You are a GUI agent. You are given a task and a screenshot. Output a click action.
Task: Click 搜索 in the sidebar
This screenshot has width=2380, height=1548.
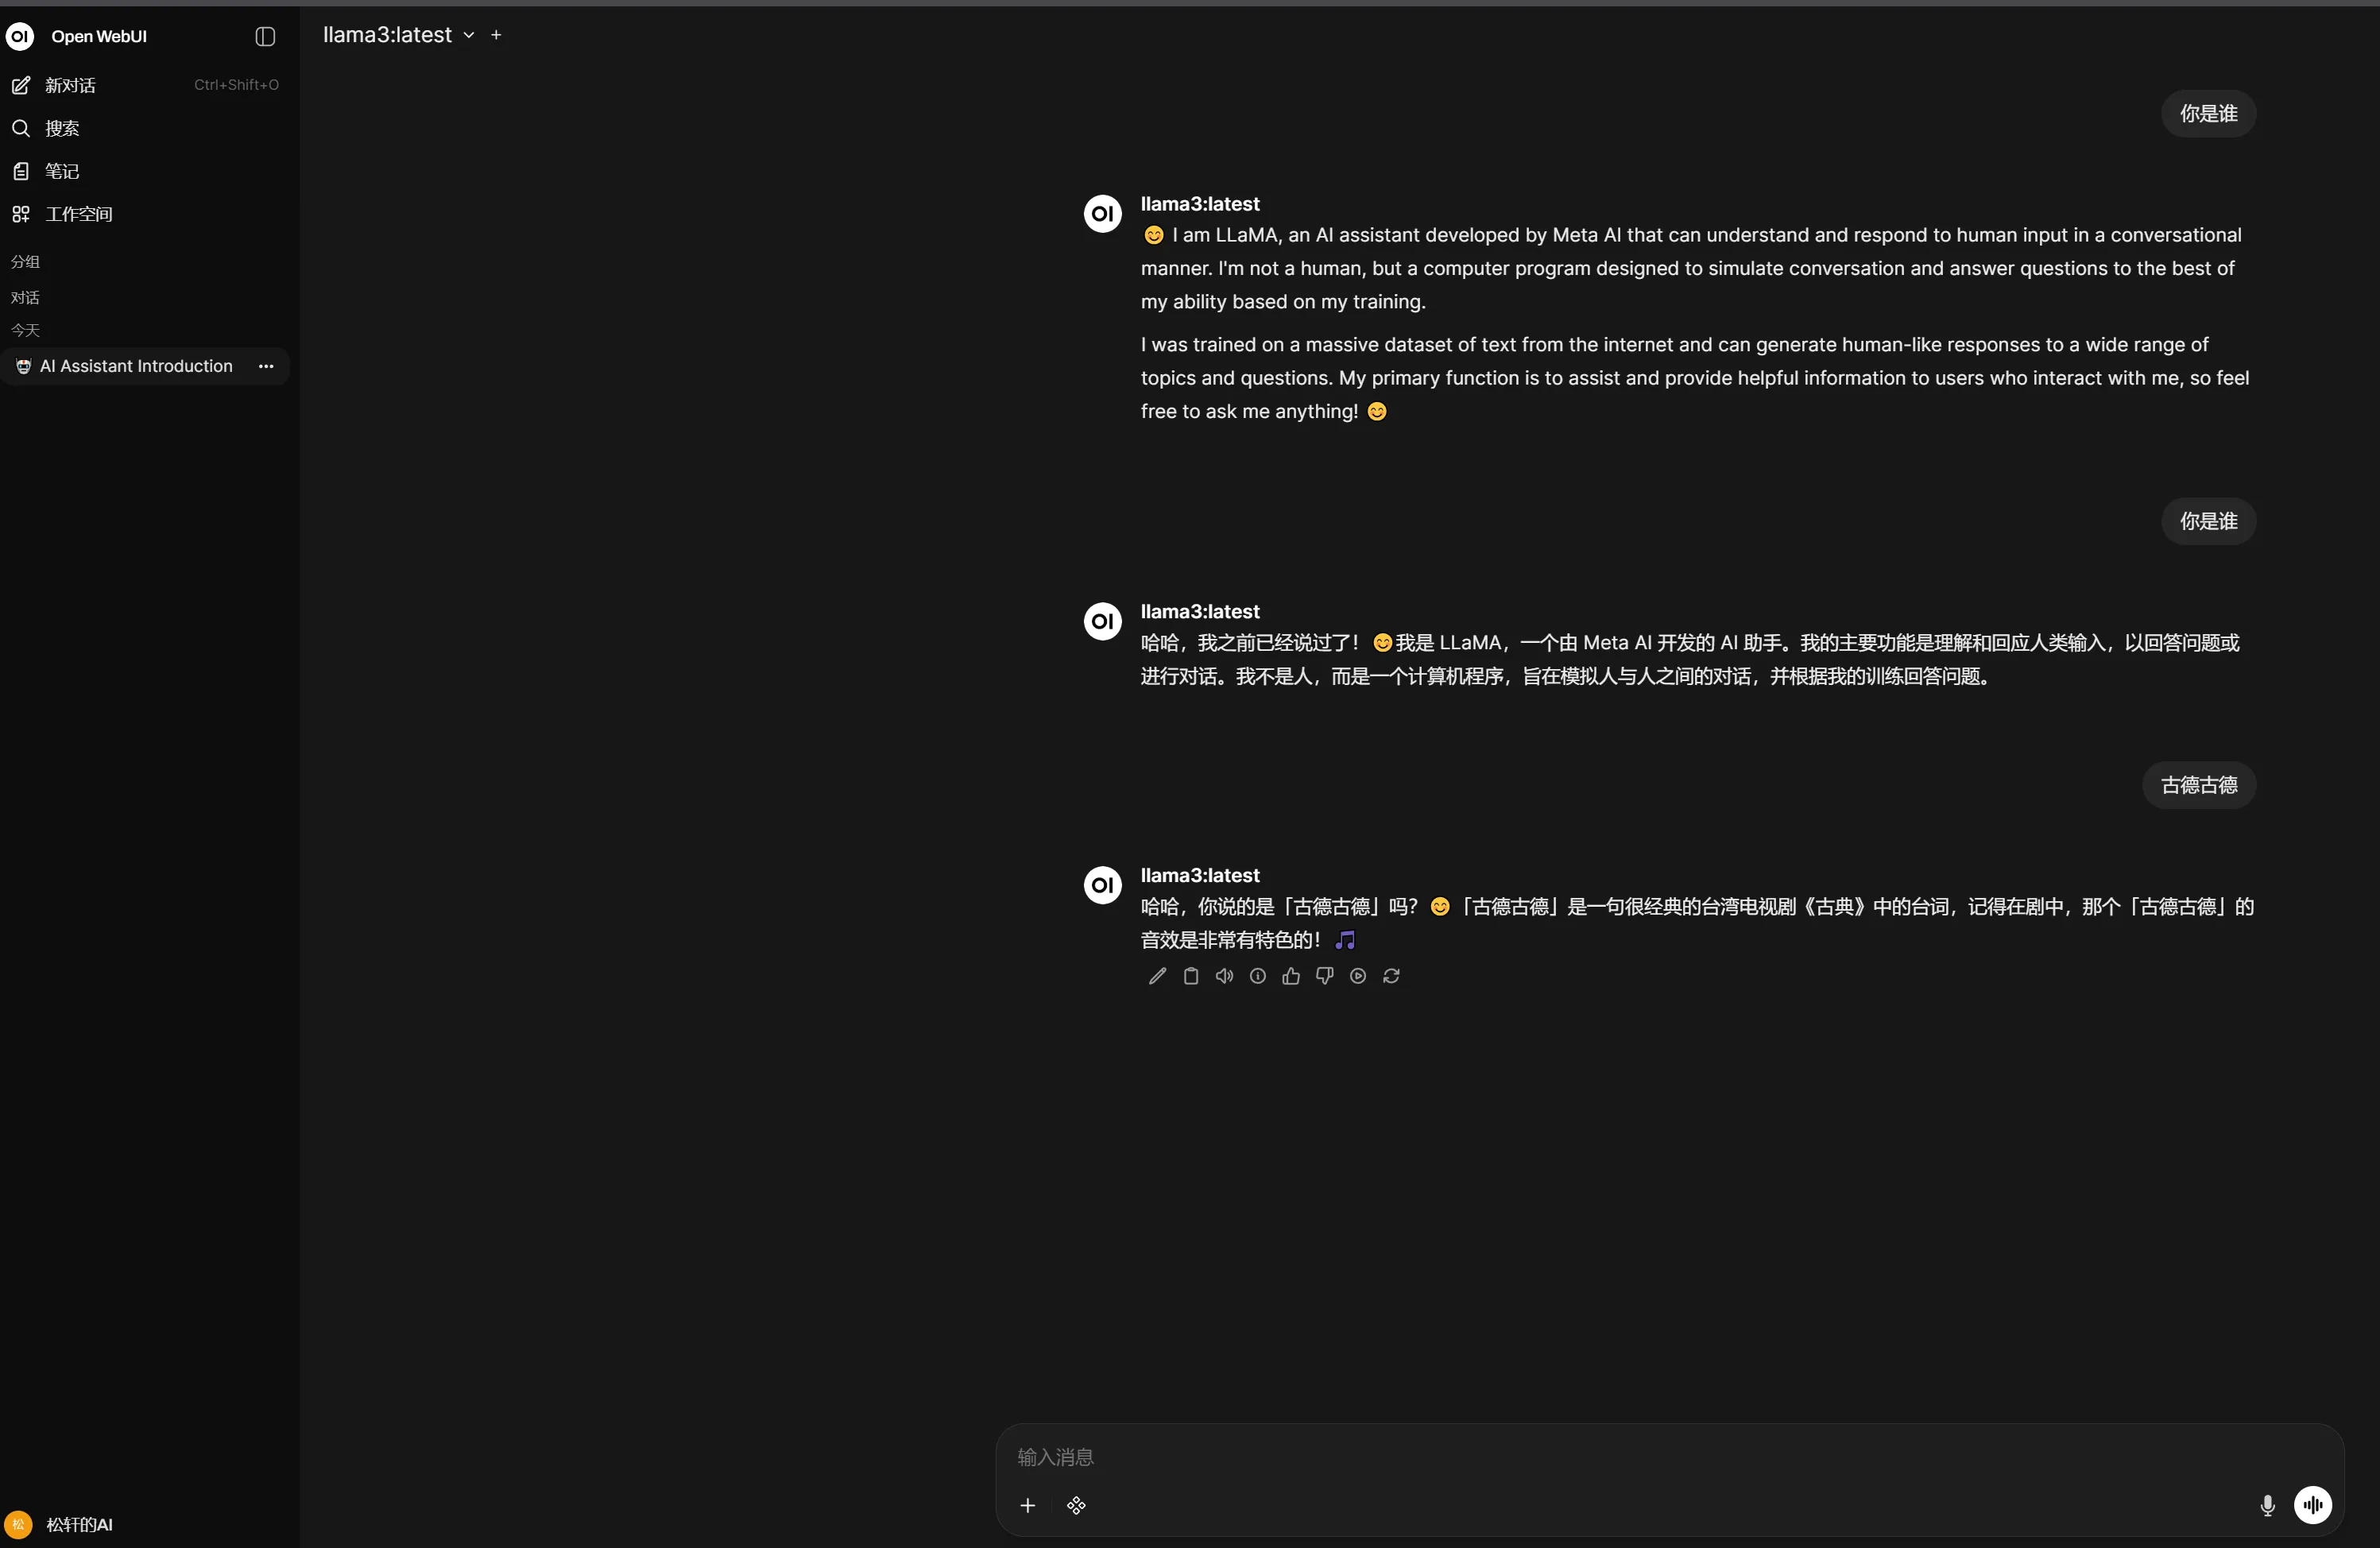click(x=61, y=128)
